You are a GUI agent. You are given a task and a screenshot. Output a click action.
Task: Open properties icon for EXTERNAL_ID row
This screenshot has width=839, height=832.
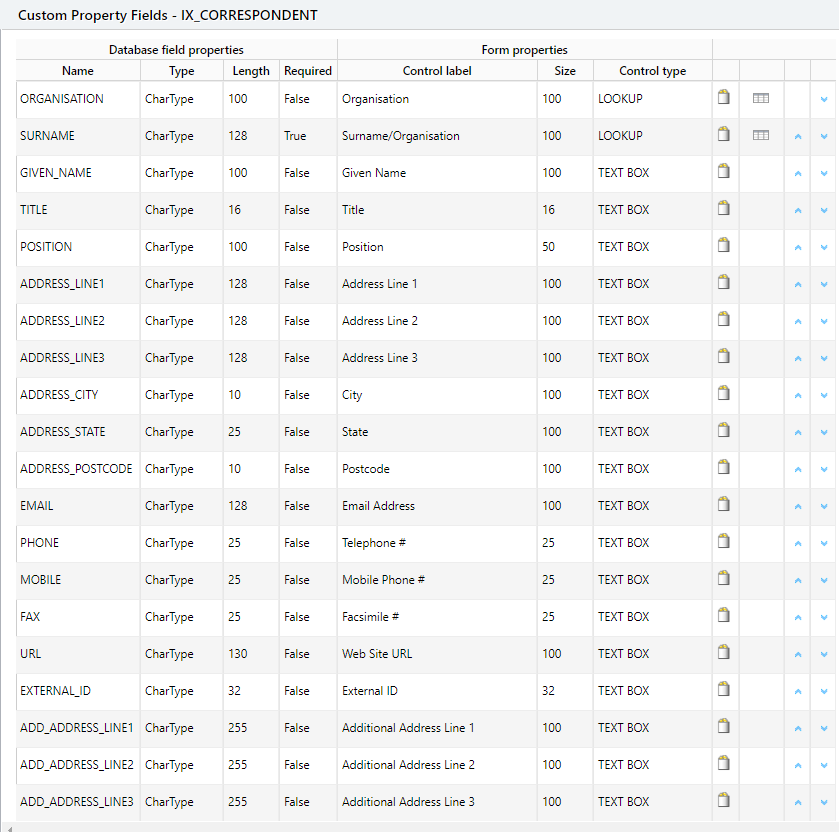(x=724, y=690)
